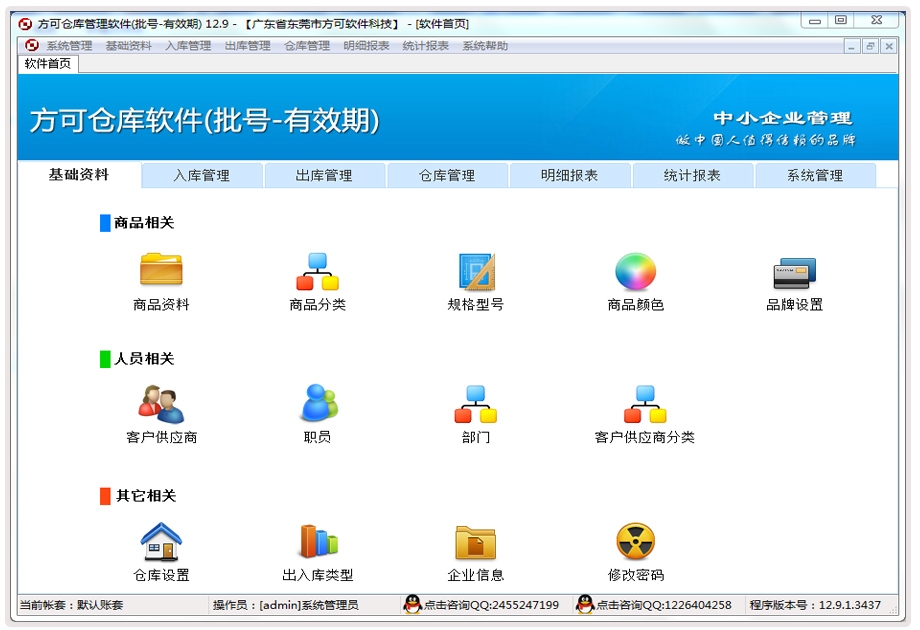Click 当前帐套：默认账套 status text
This screenshot has height=630, width=920.
(x=72, y=605)
